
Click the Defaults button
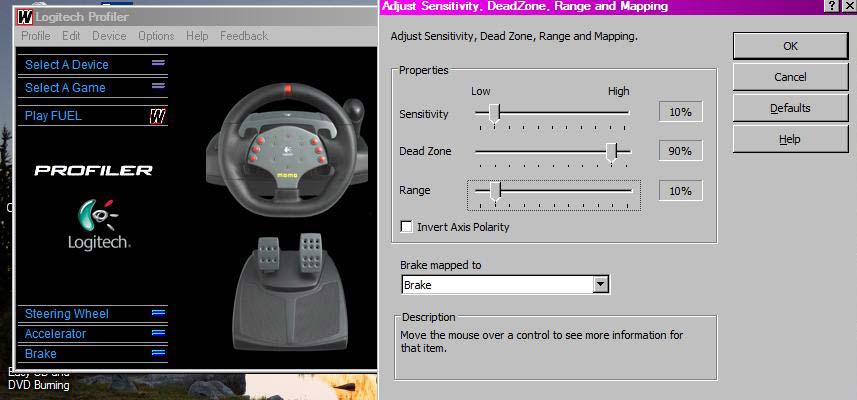point(790,108)
